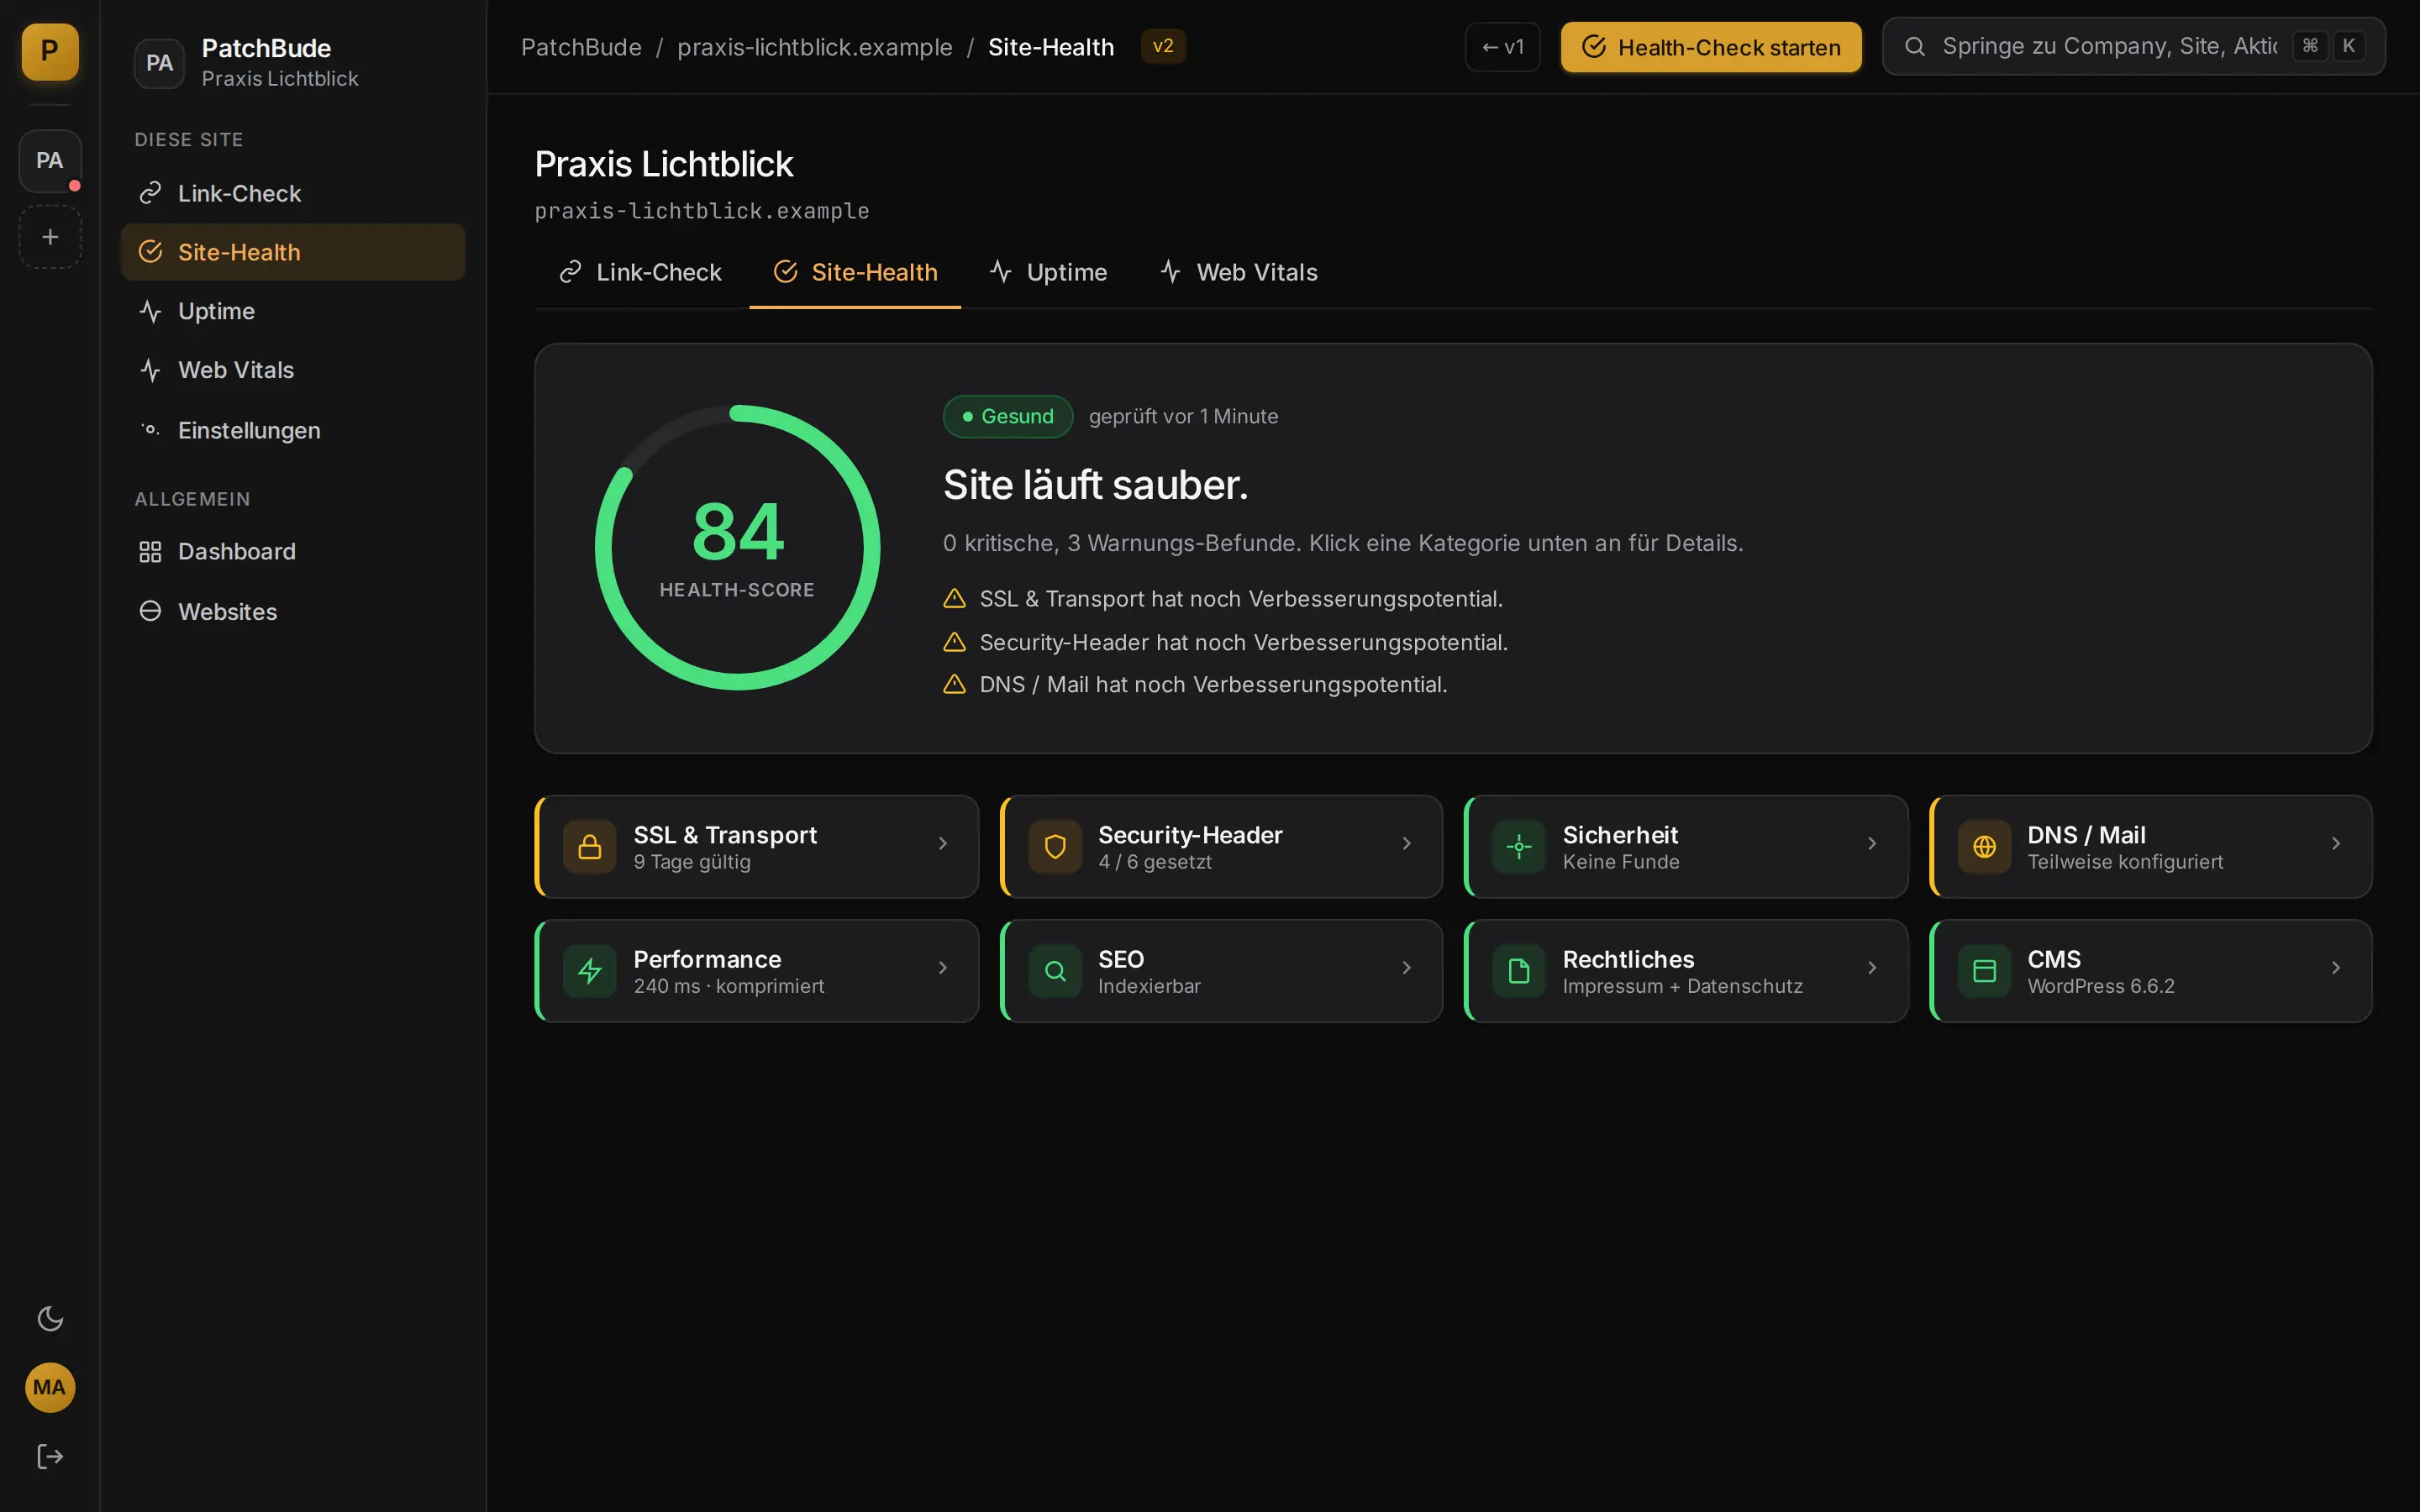This screenshot has width=2420, height=1512.
Task: Click 'Impressum + Datenschutz' text
Action: click(1682, 986)
